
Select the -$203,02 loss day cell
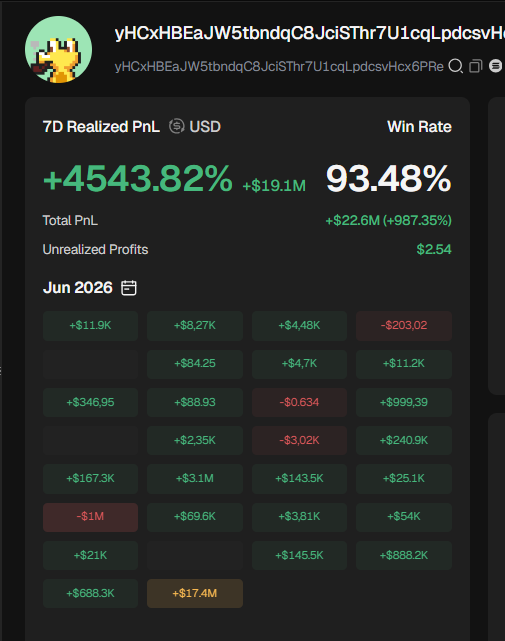404,326
